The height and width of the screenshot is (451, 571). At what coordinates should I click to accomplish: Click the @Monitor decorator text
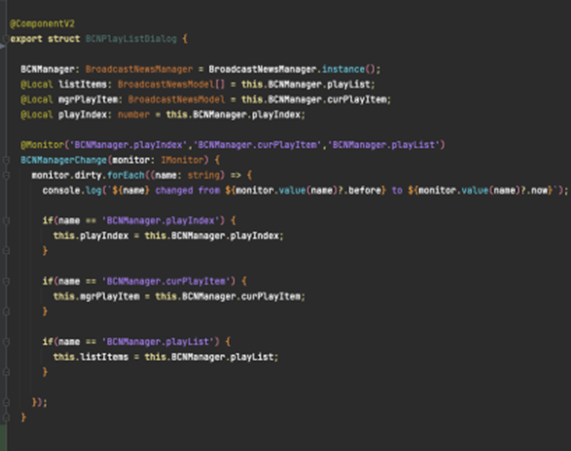pyautogui.click(x=42, y=145)
